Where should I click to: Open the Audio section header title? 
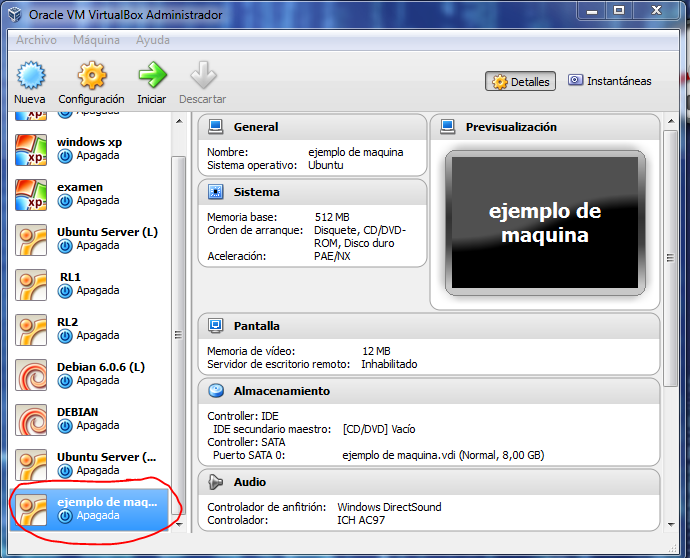pos(250,482)
